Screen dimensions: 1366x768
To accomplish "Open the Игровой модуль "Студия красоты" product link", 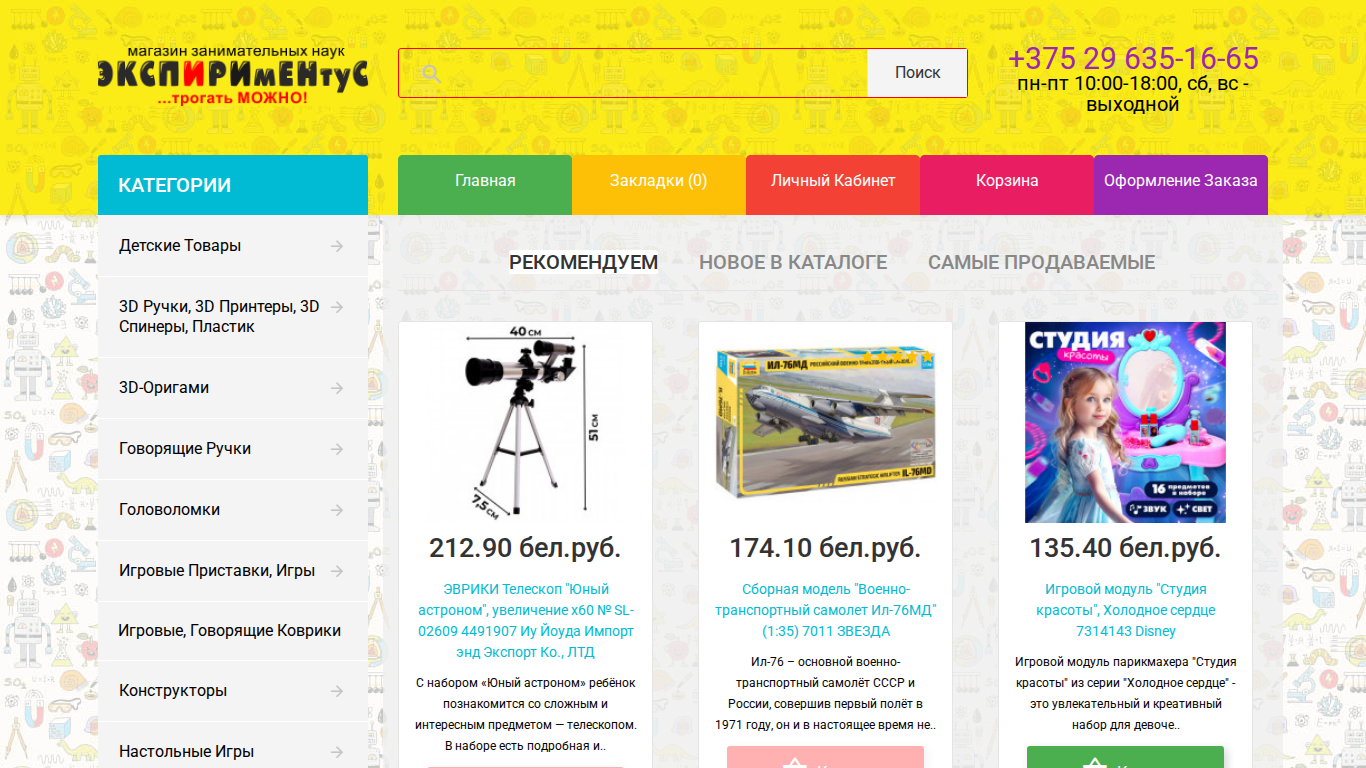I will [x=1126, y=610].
